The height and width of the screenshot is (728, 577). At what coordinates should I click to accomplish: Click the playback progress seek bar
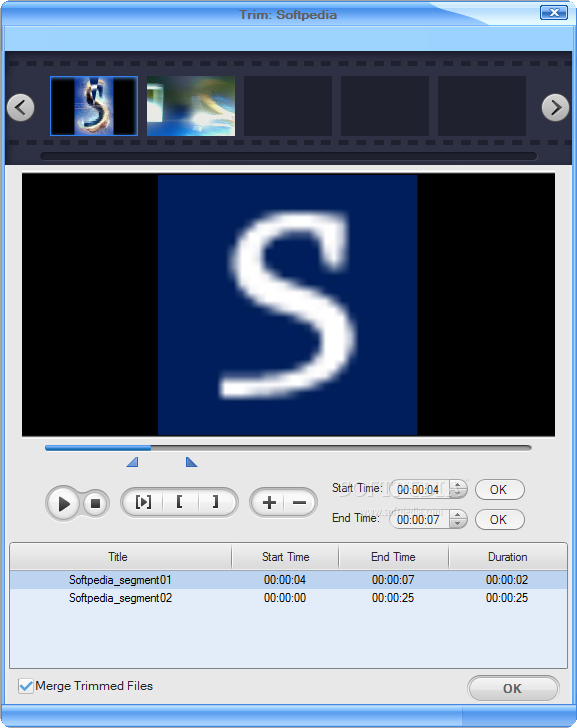point(288,448)
